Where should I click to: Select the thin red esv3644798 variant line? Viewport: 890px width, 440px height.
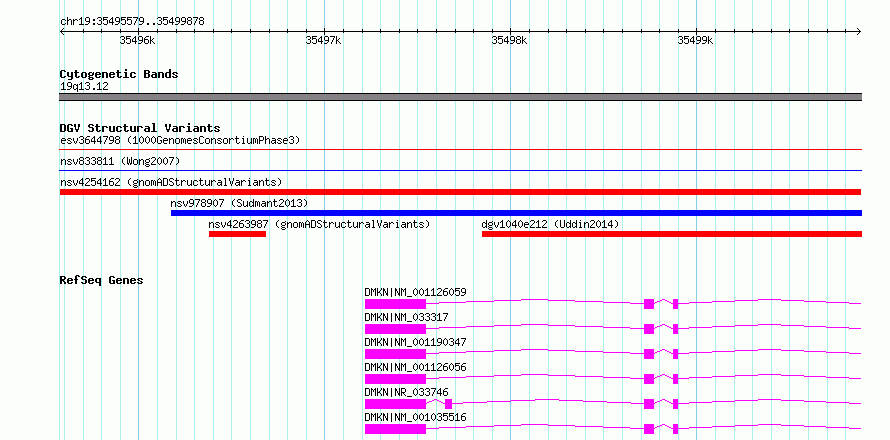[x=461, y=150]
